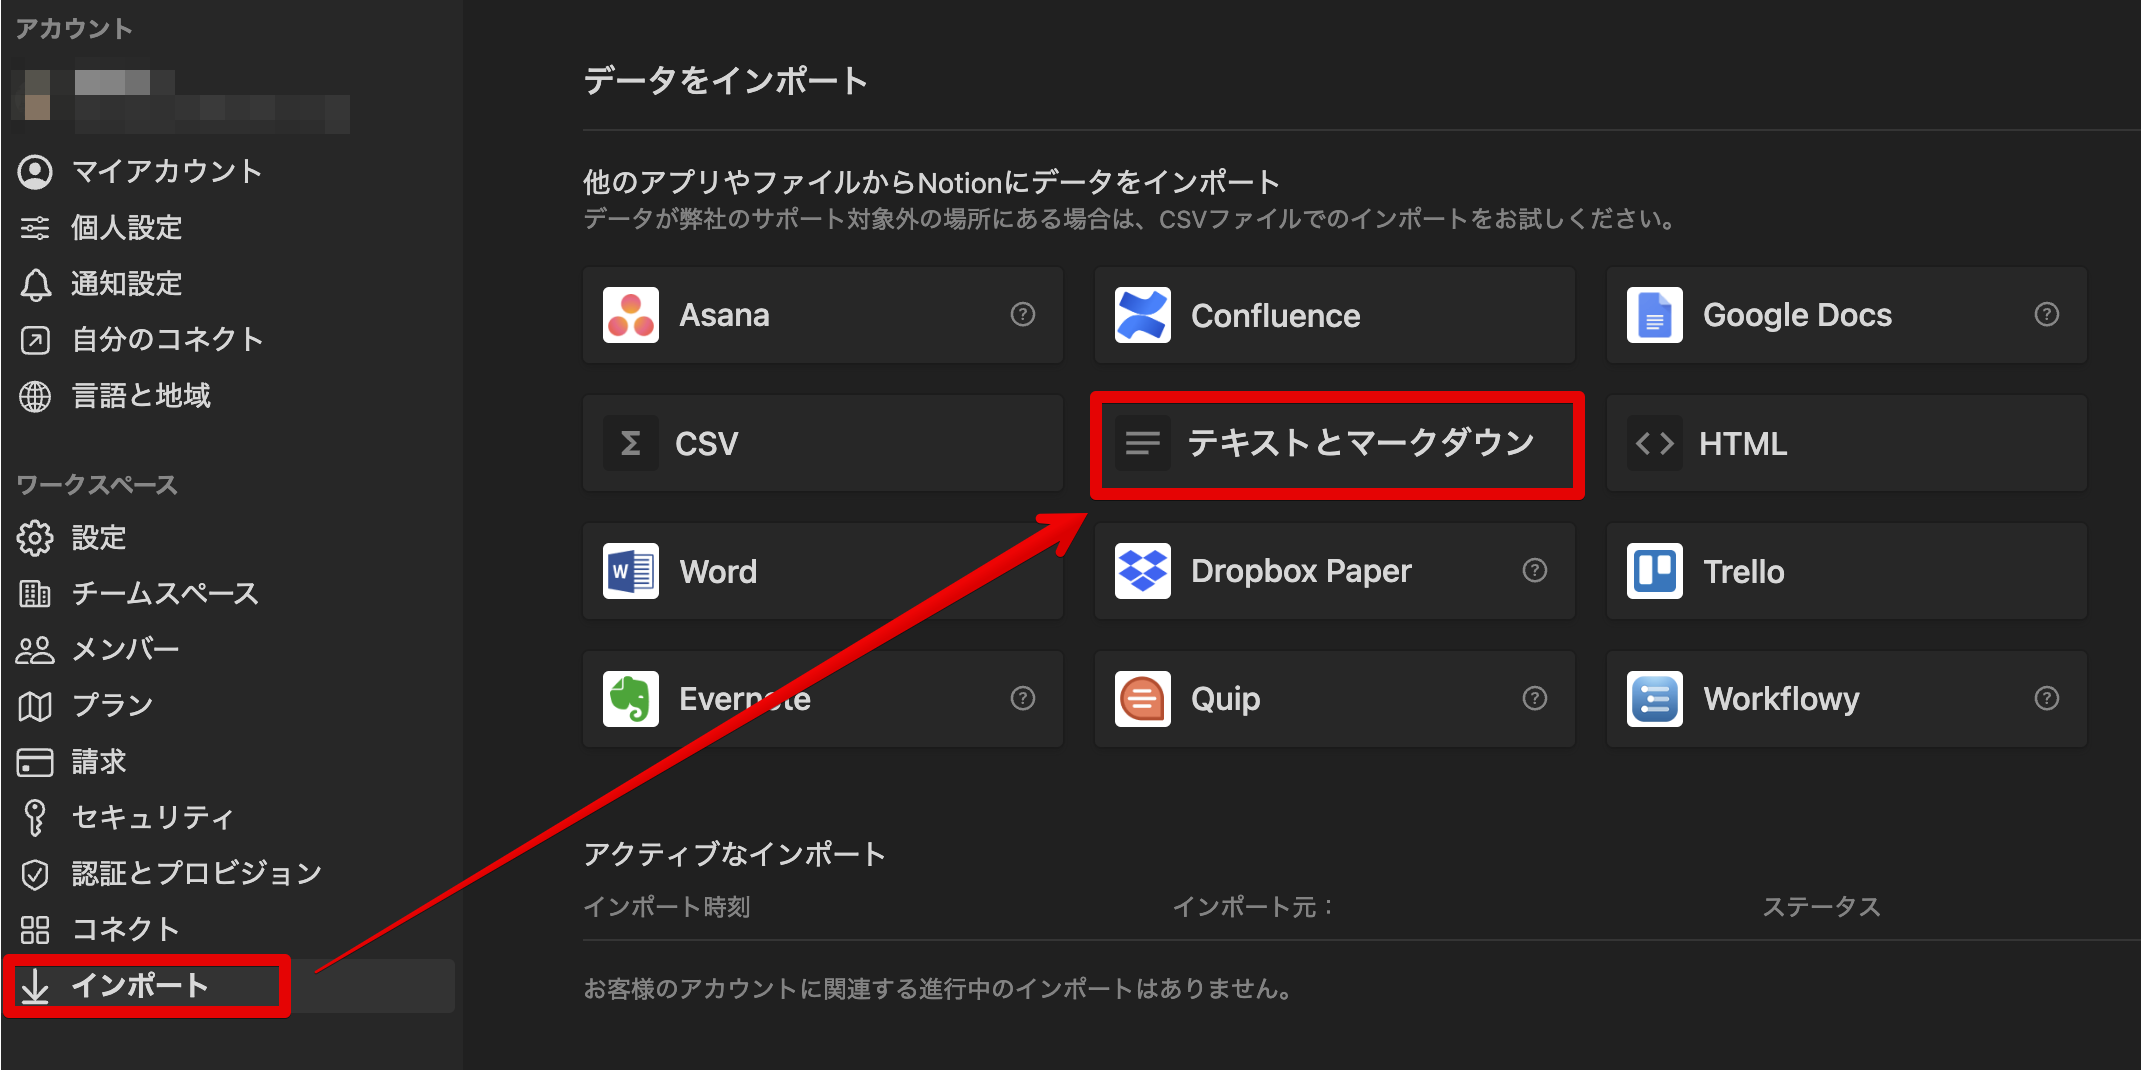Open help icon beside Google Docs
Image resolution: width=2141 pixels, height=1070 pixels.
click(x=2046, y=314)
